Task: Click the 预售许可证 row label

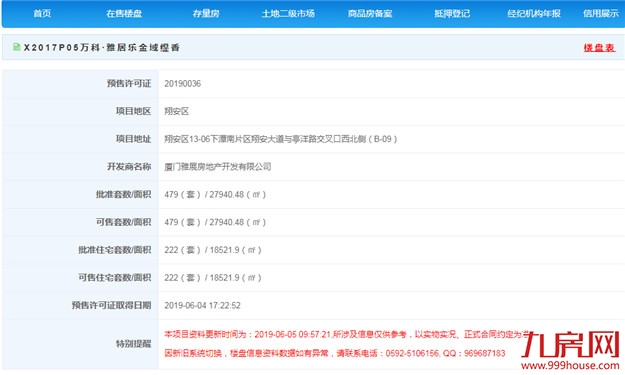Action: point(129,84)
